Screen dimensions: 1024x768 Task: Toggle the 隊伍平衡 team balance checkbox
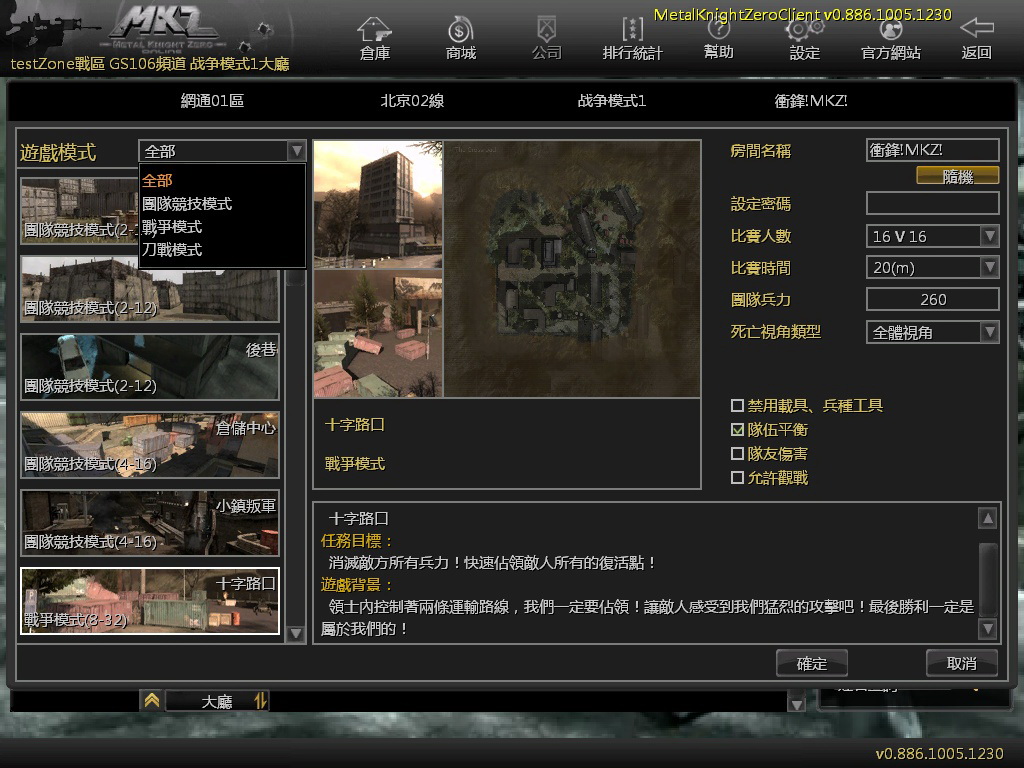[738, 430]
